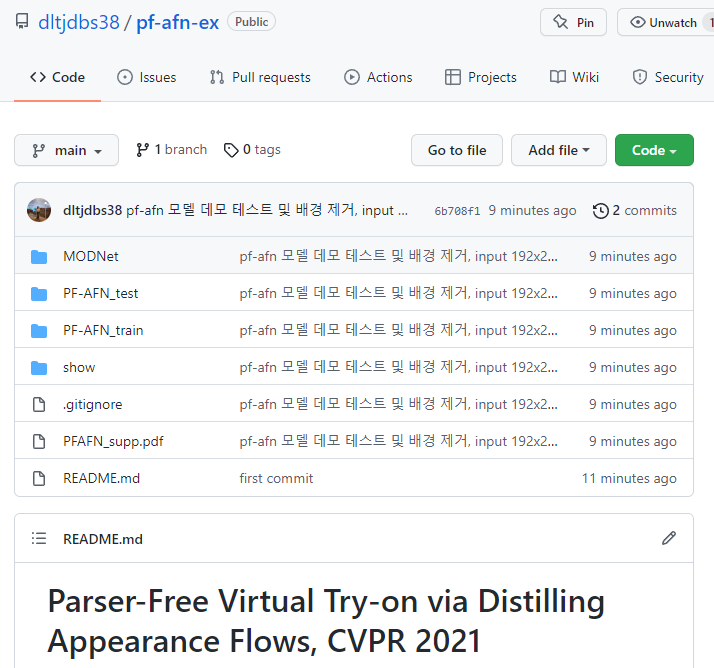View the 2 commits history
This screenshot has height=668, width=714.
point(634,210)
